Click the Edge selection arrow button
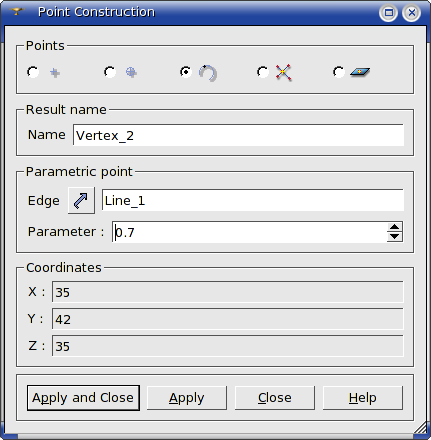This screenshot has height=440, width=431. 81,200
